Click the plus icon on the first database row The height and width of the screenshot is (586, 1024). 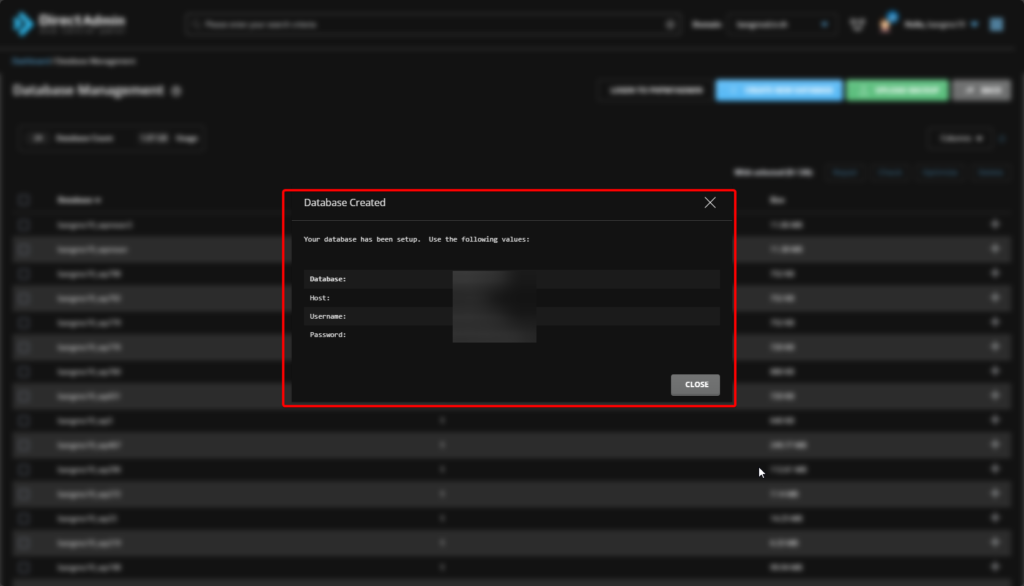coord(994,225)
